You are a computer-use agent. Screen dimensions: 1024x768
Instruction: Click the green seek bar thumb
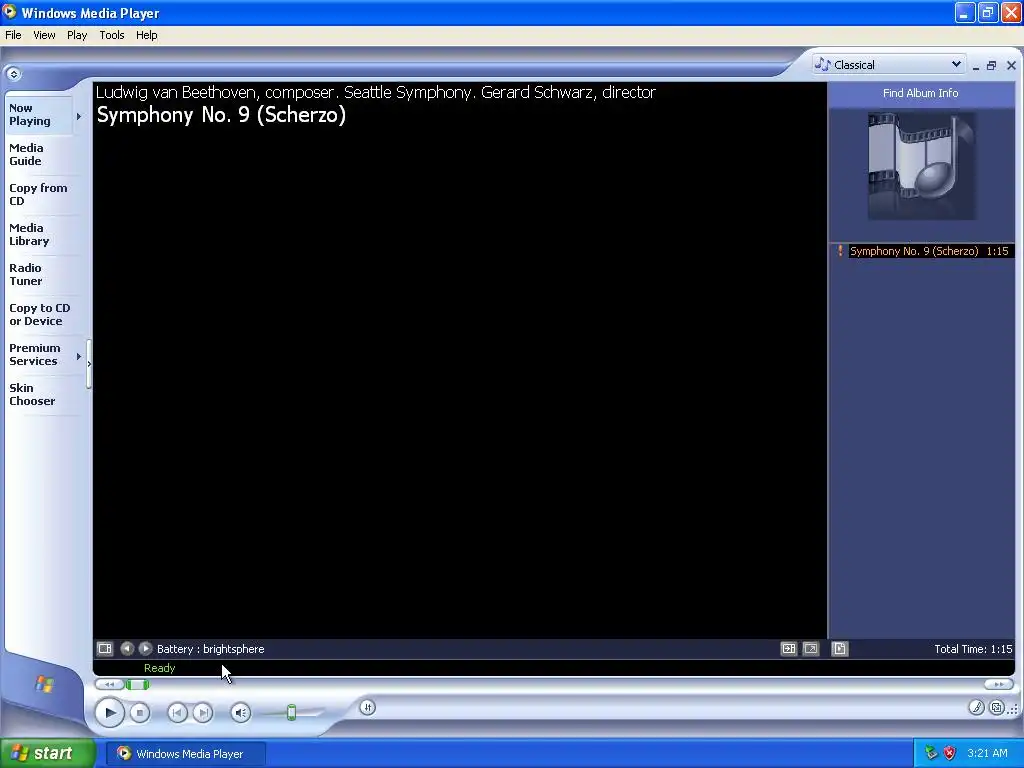137,684
